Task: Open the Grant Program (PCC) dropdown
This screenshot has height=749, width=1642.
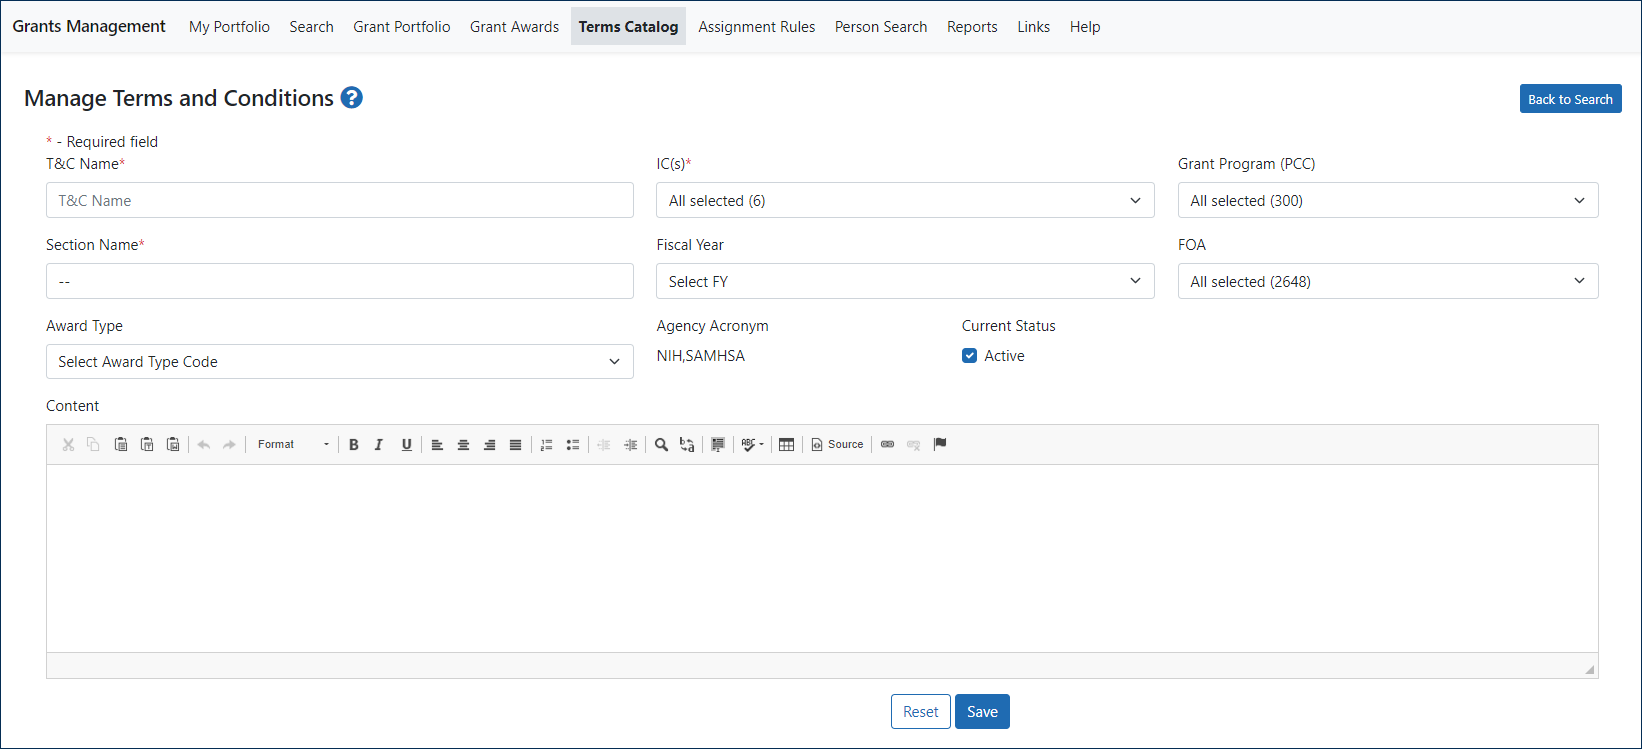Action: [x=1388, y=200]
